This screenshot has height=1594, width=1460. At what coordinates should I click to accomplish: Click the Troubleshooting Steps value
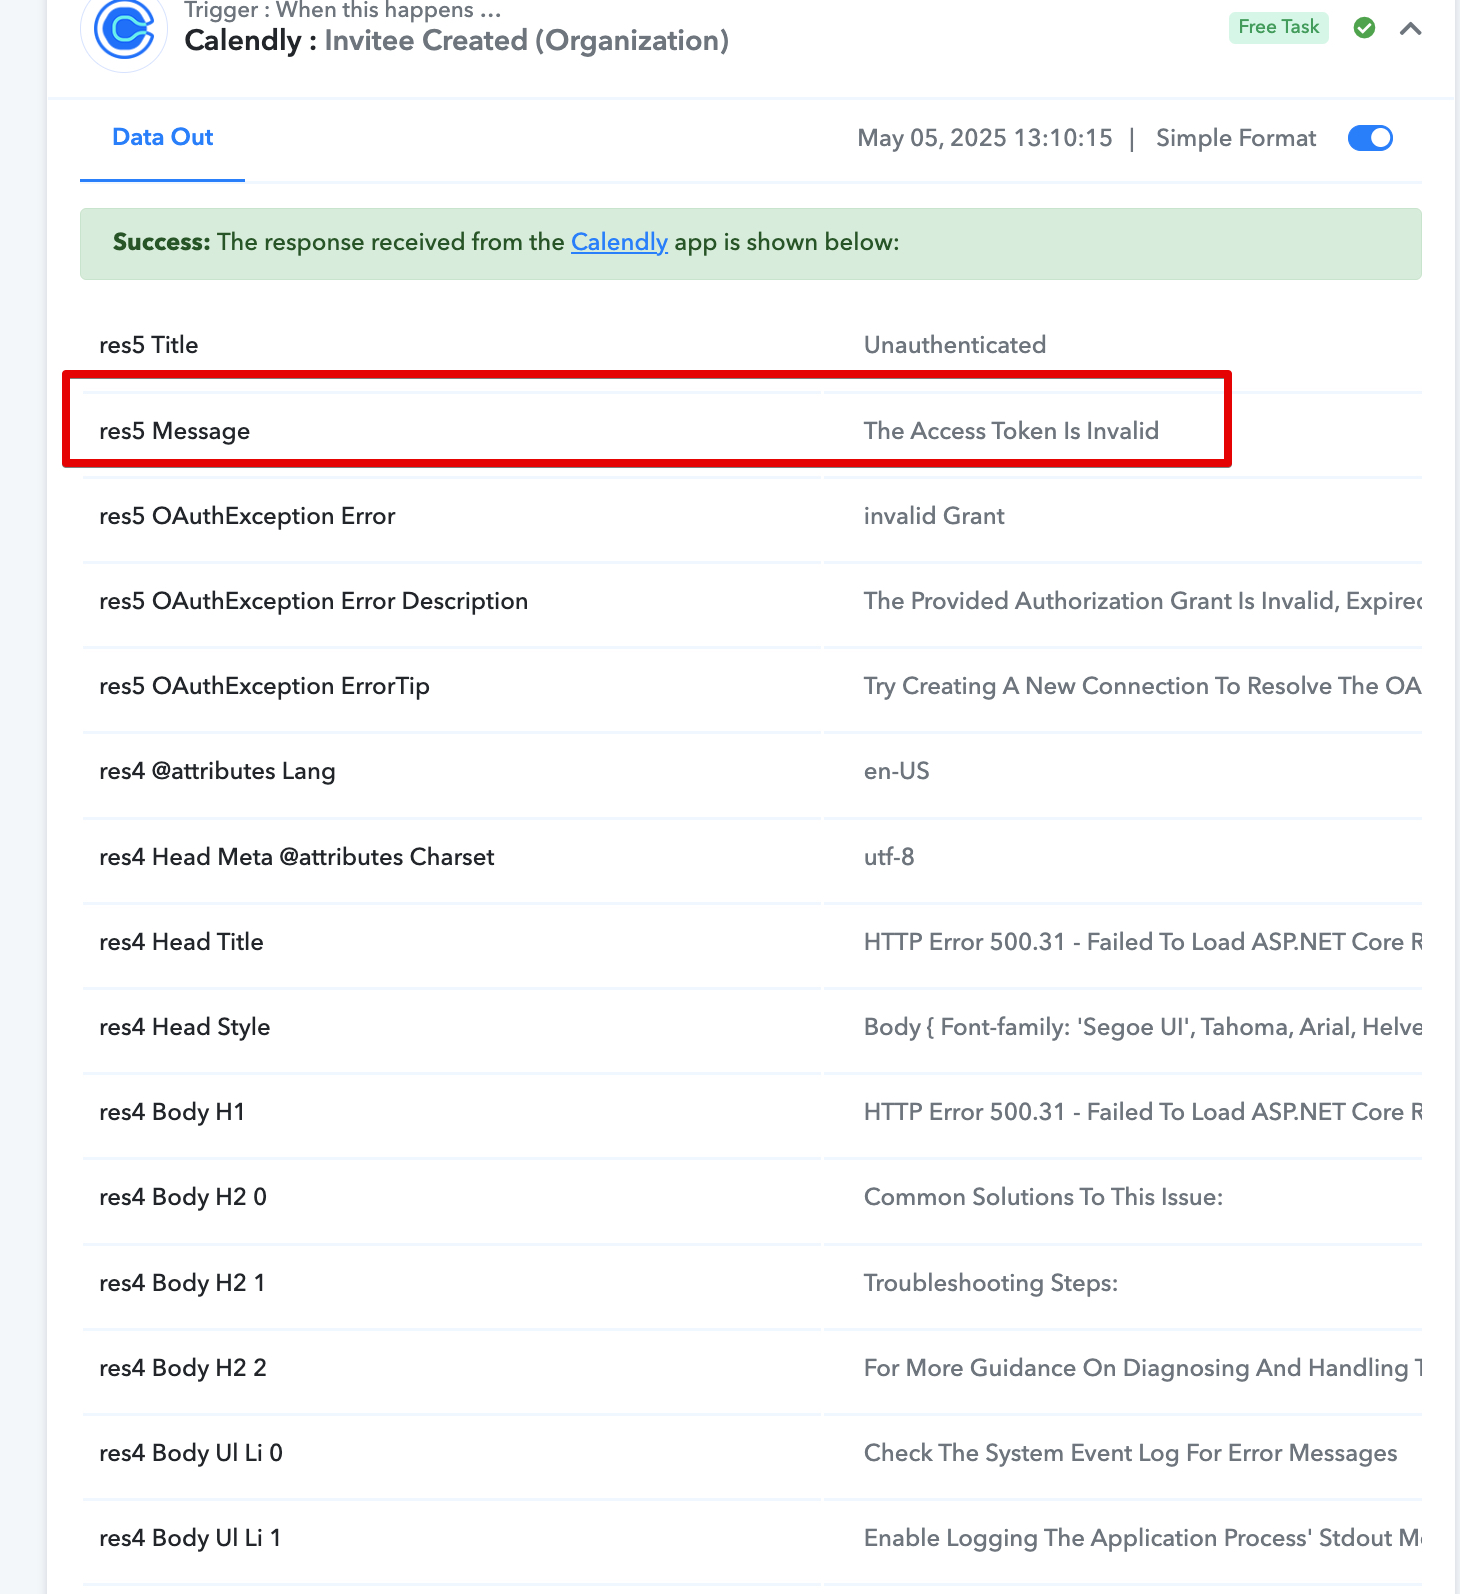(x=991, y=1283)
